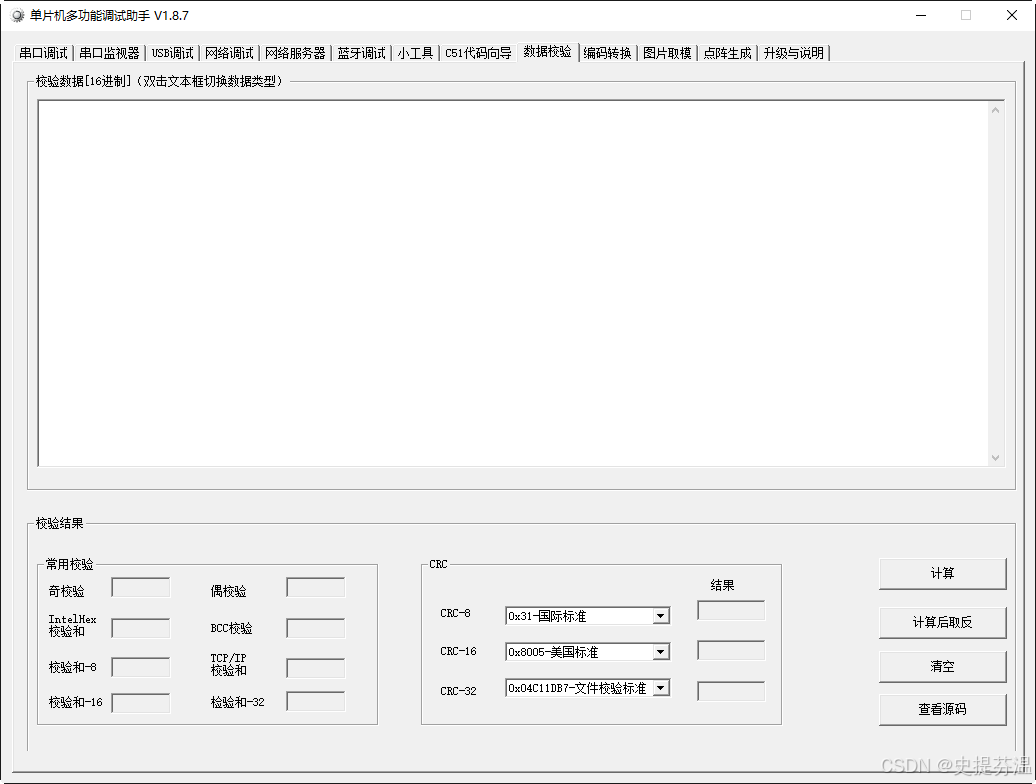Open the 串口监视器 tab
Screen dimensions: 1036x784
coord(109,53)
